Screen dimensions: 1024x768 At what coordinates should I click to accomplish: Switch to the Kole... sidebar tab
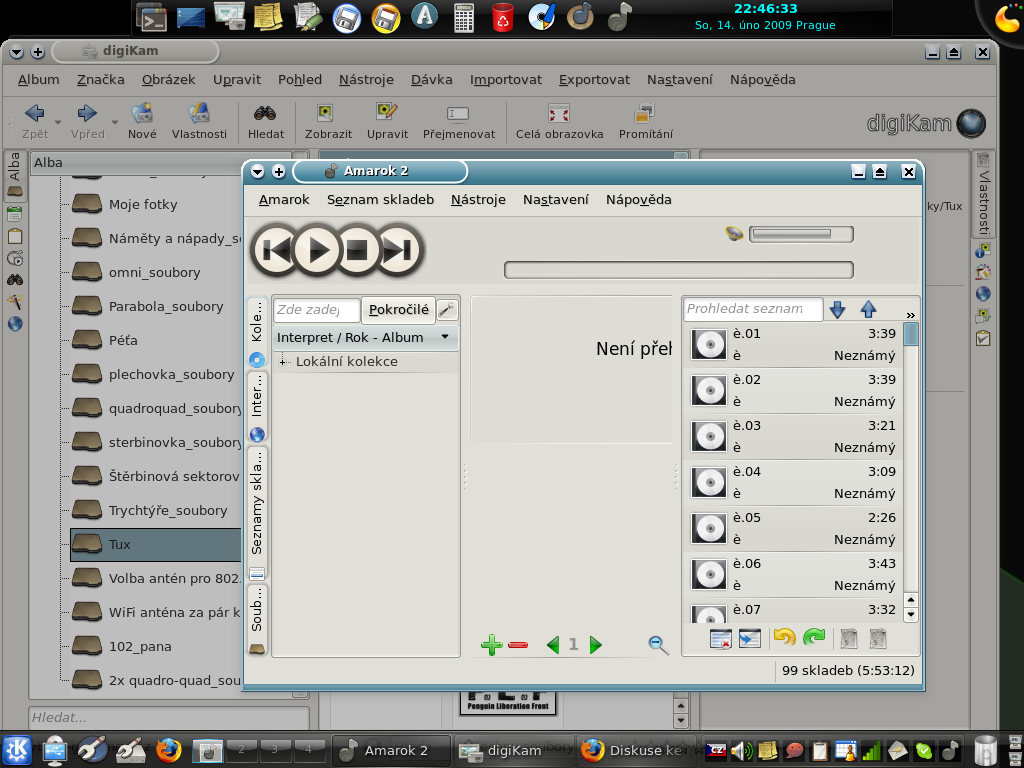click(x=257, y=333)
